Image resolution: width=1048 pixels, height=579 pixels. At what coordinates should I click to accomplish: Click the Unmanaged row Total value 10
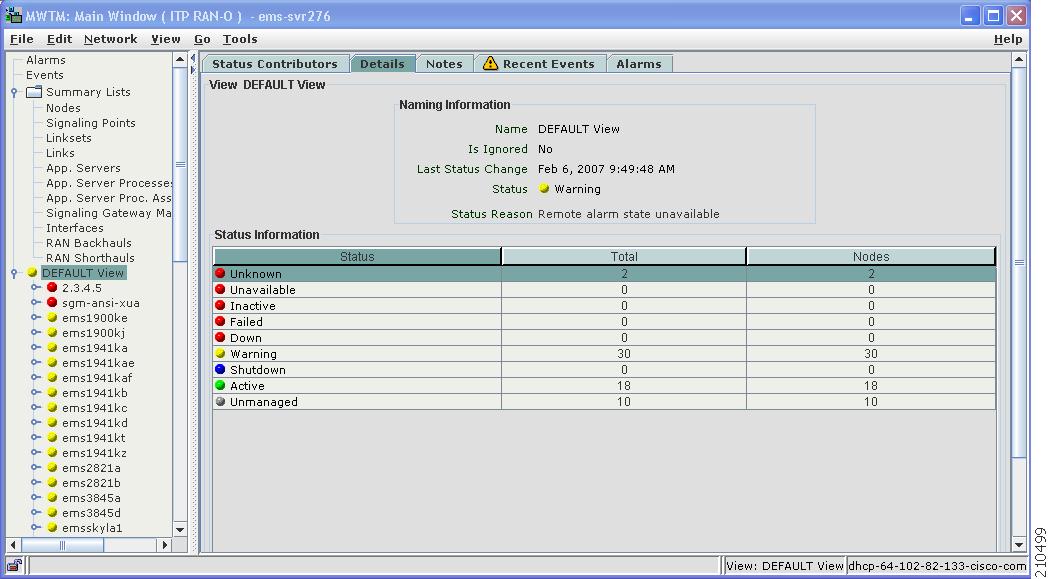coord(624,402)
